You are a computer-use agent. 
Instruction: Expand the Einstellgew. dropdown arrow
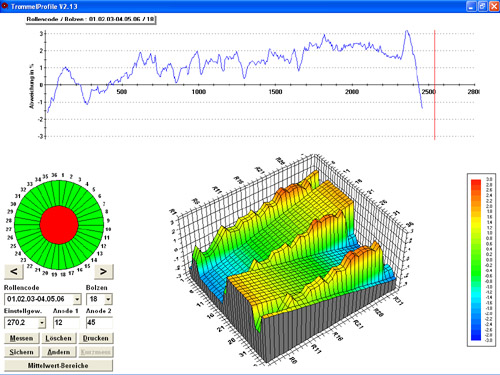(42, 322)
